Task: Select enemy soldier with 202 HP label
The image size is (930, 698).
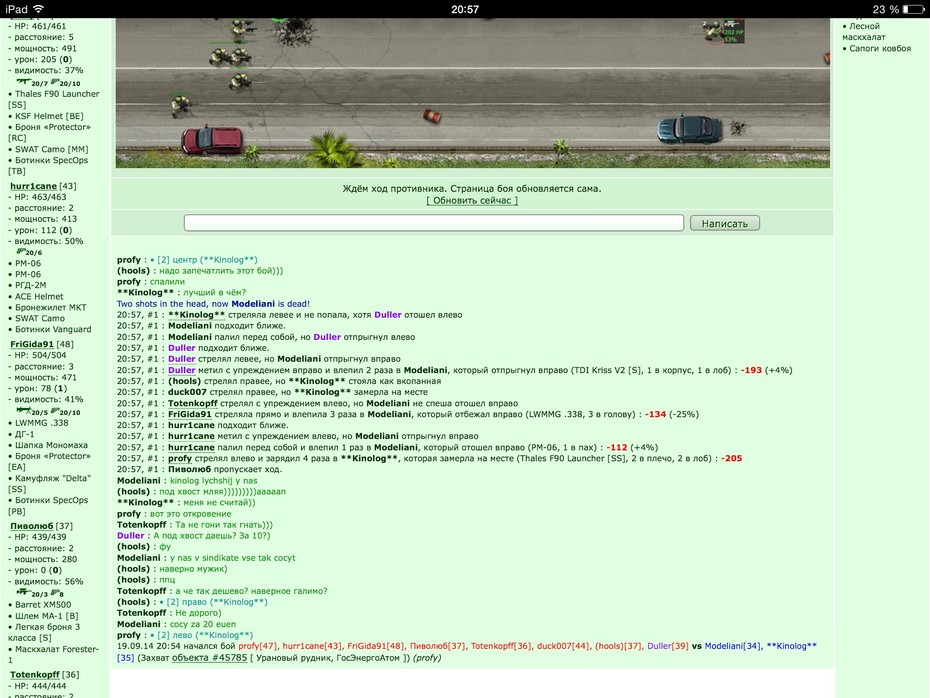Action: (715, 31)
